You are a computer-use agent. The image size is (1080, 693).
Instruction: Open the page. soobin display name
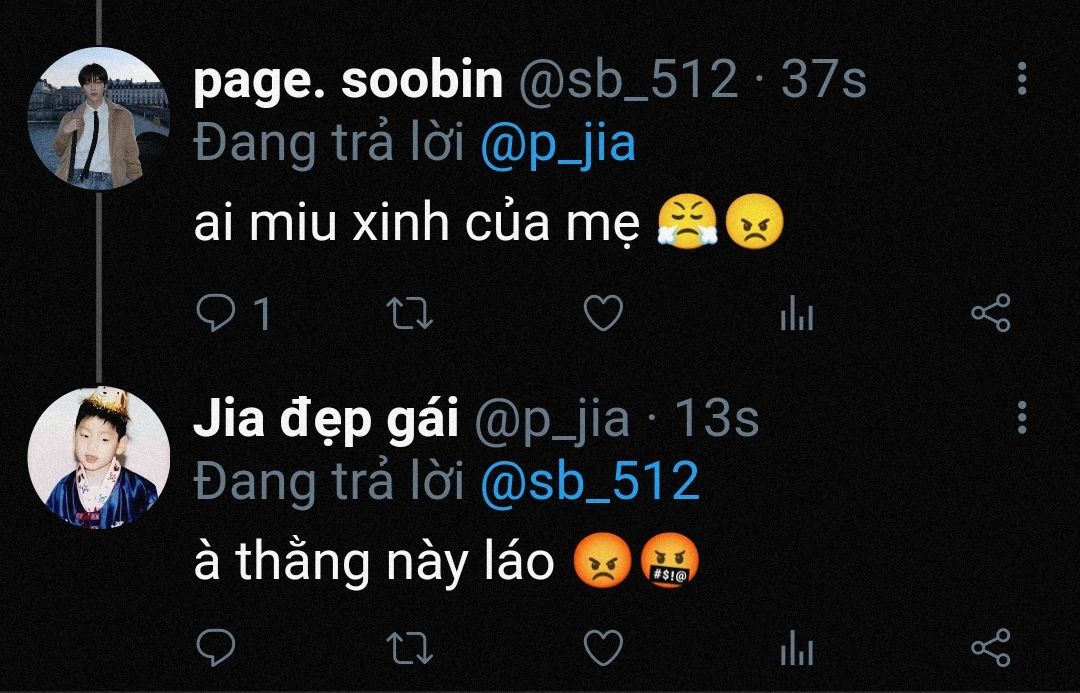point(349,81)
